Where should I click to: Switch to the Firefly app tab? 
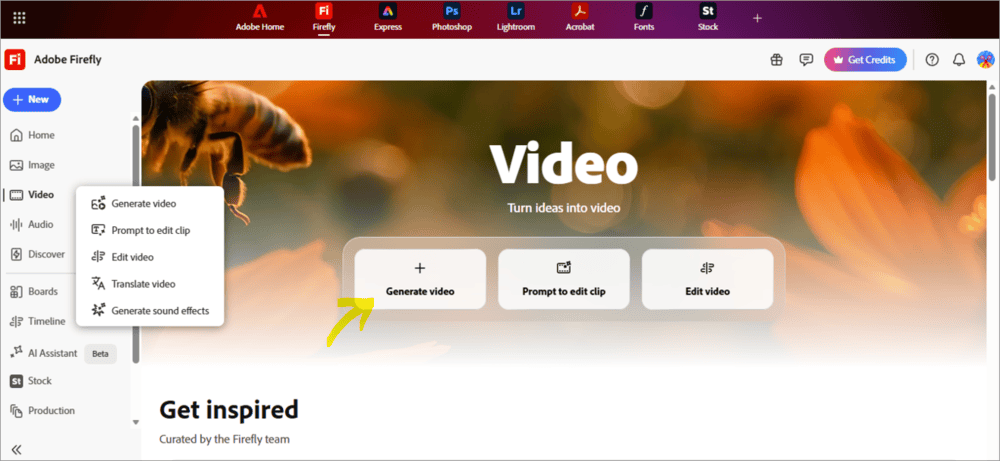(324, 18)
